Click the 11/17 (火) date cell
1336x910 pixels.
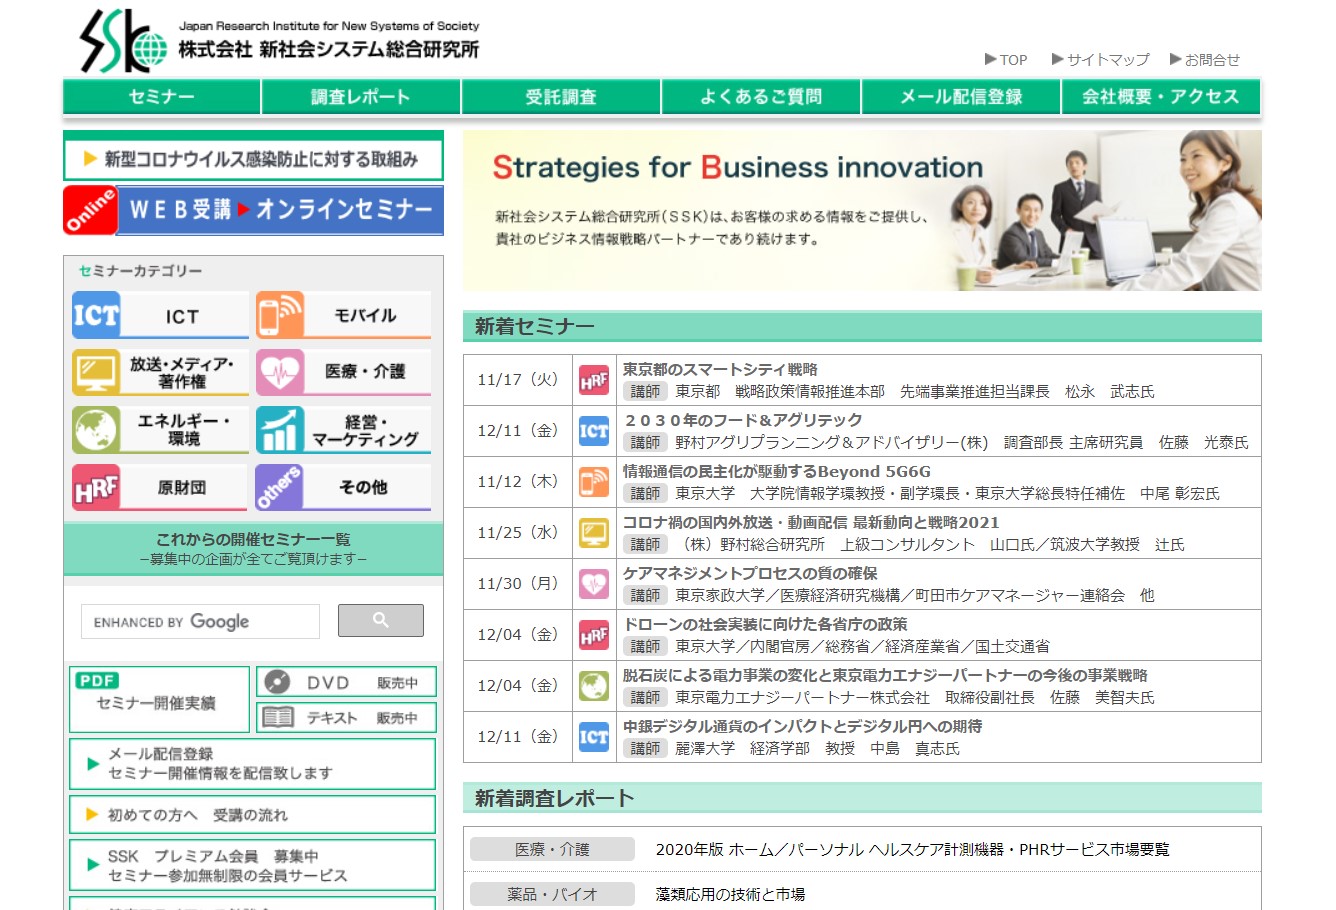click(518, 380)
